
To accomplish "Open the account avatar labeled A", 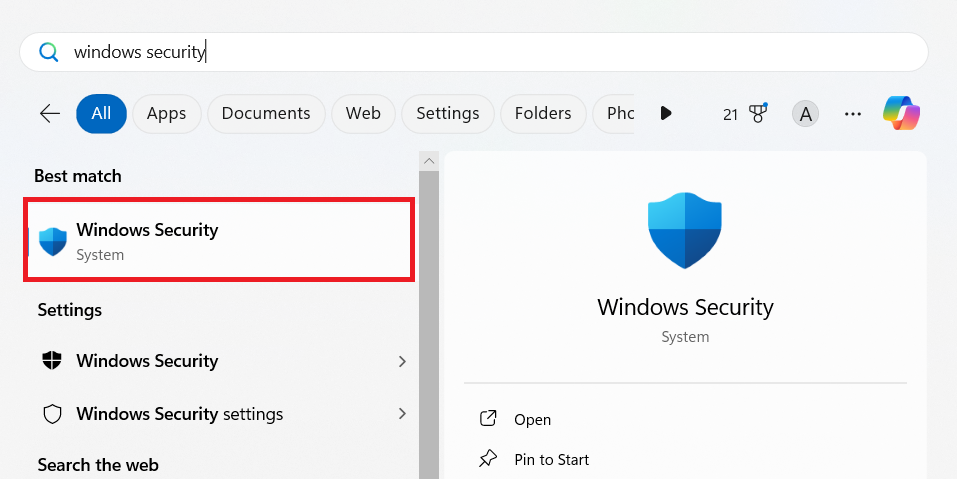I will coord(806,114).
